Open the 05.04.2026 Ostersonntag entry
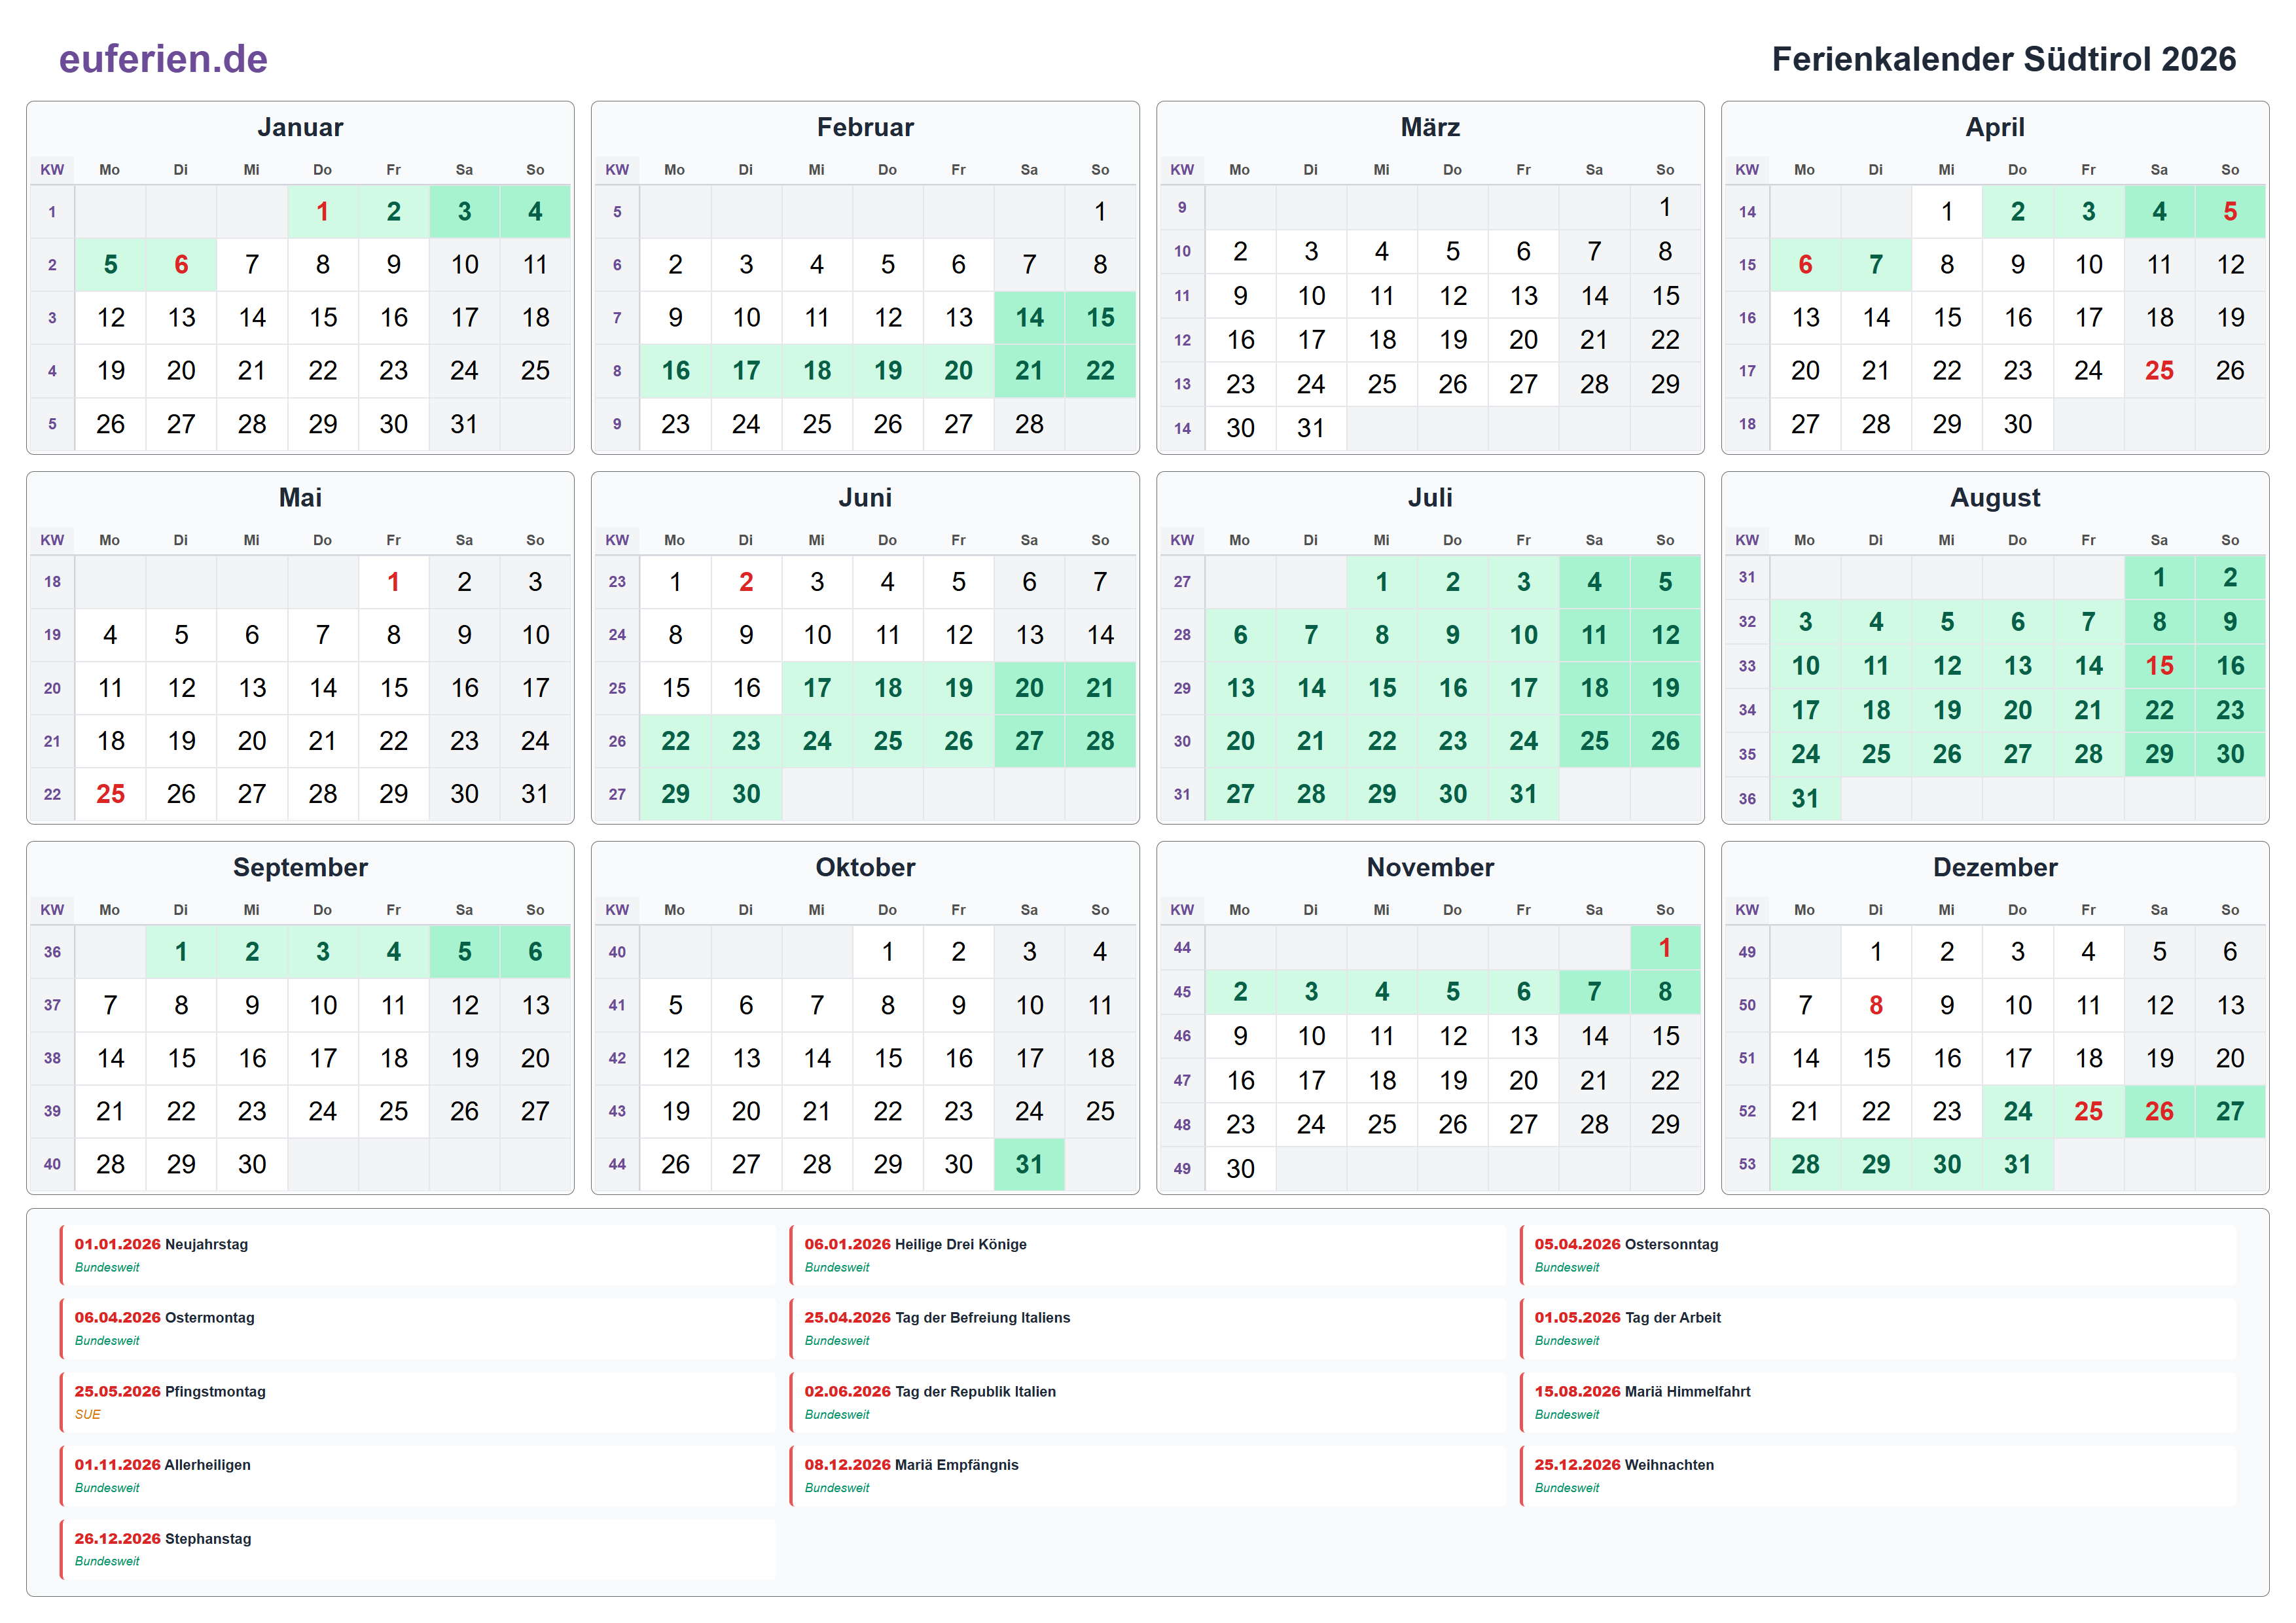This screenshot has height=1623, width=2296. coord(1878,1255)
